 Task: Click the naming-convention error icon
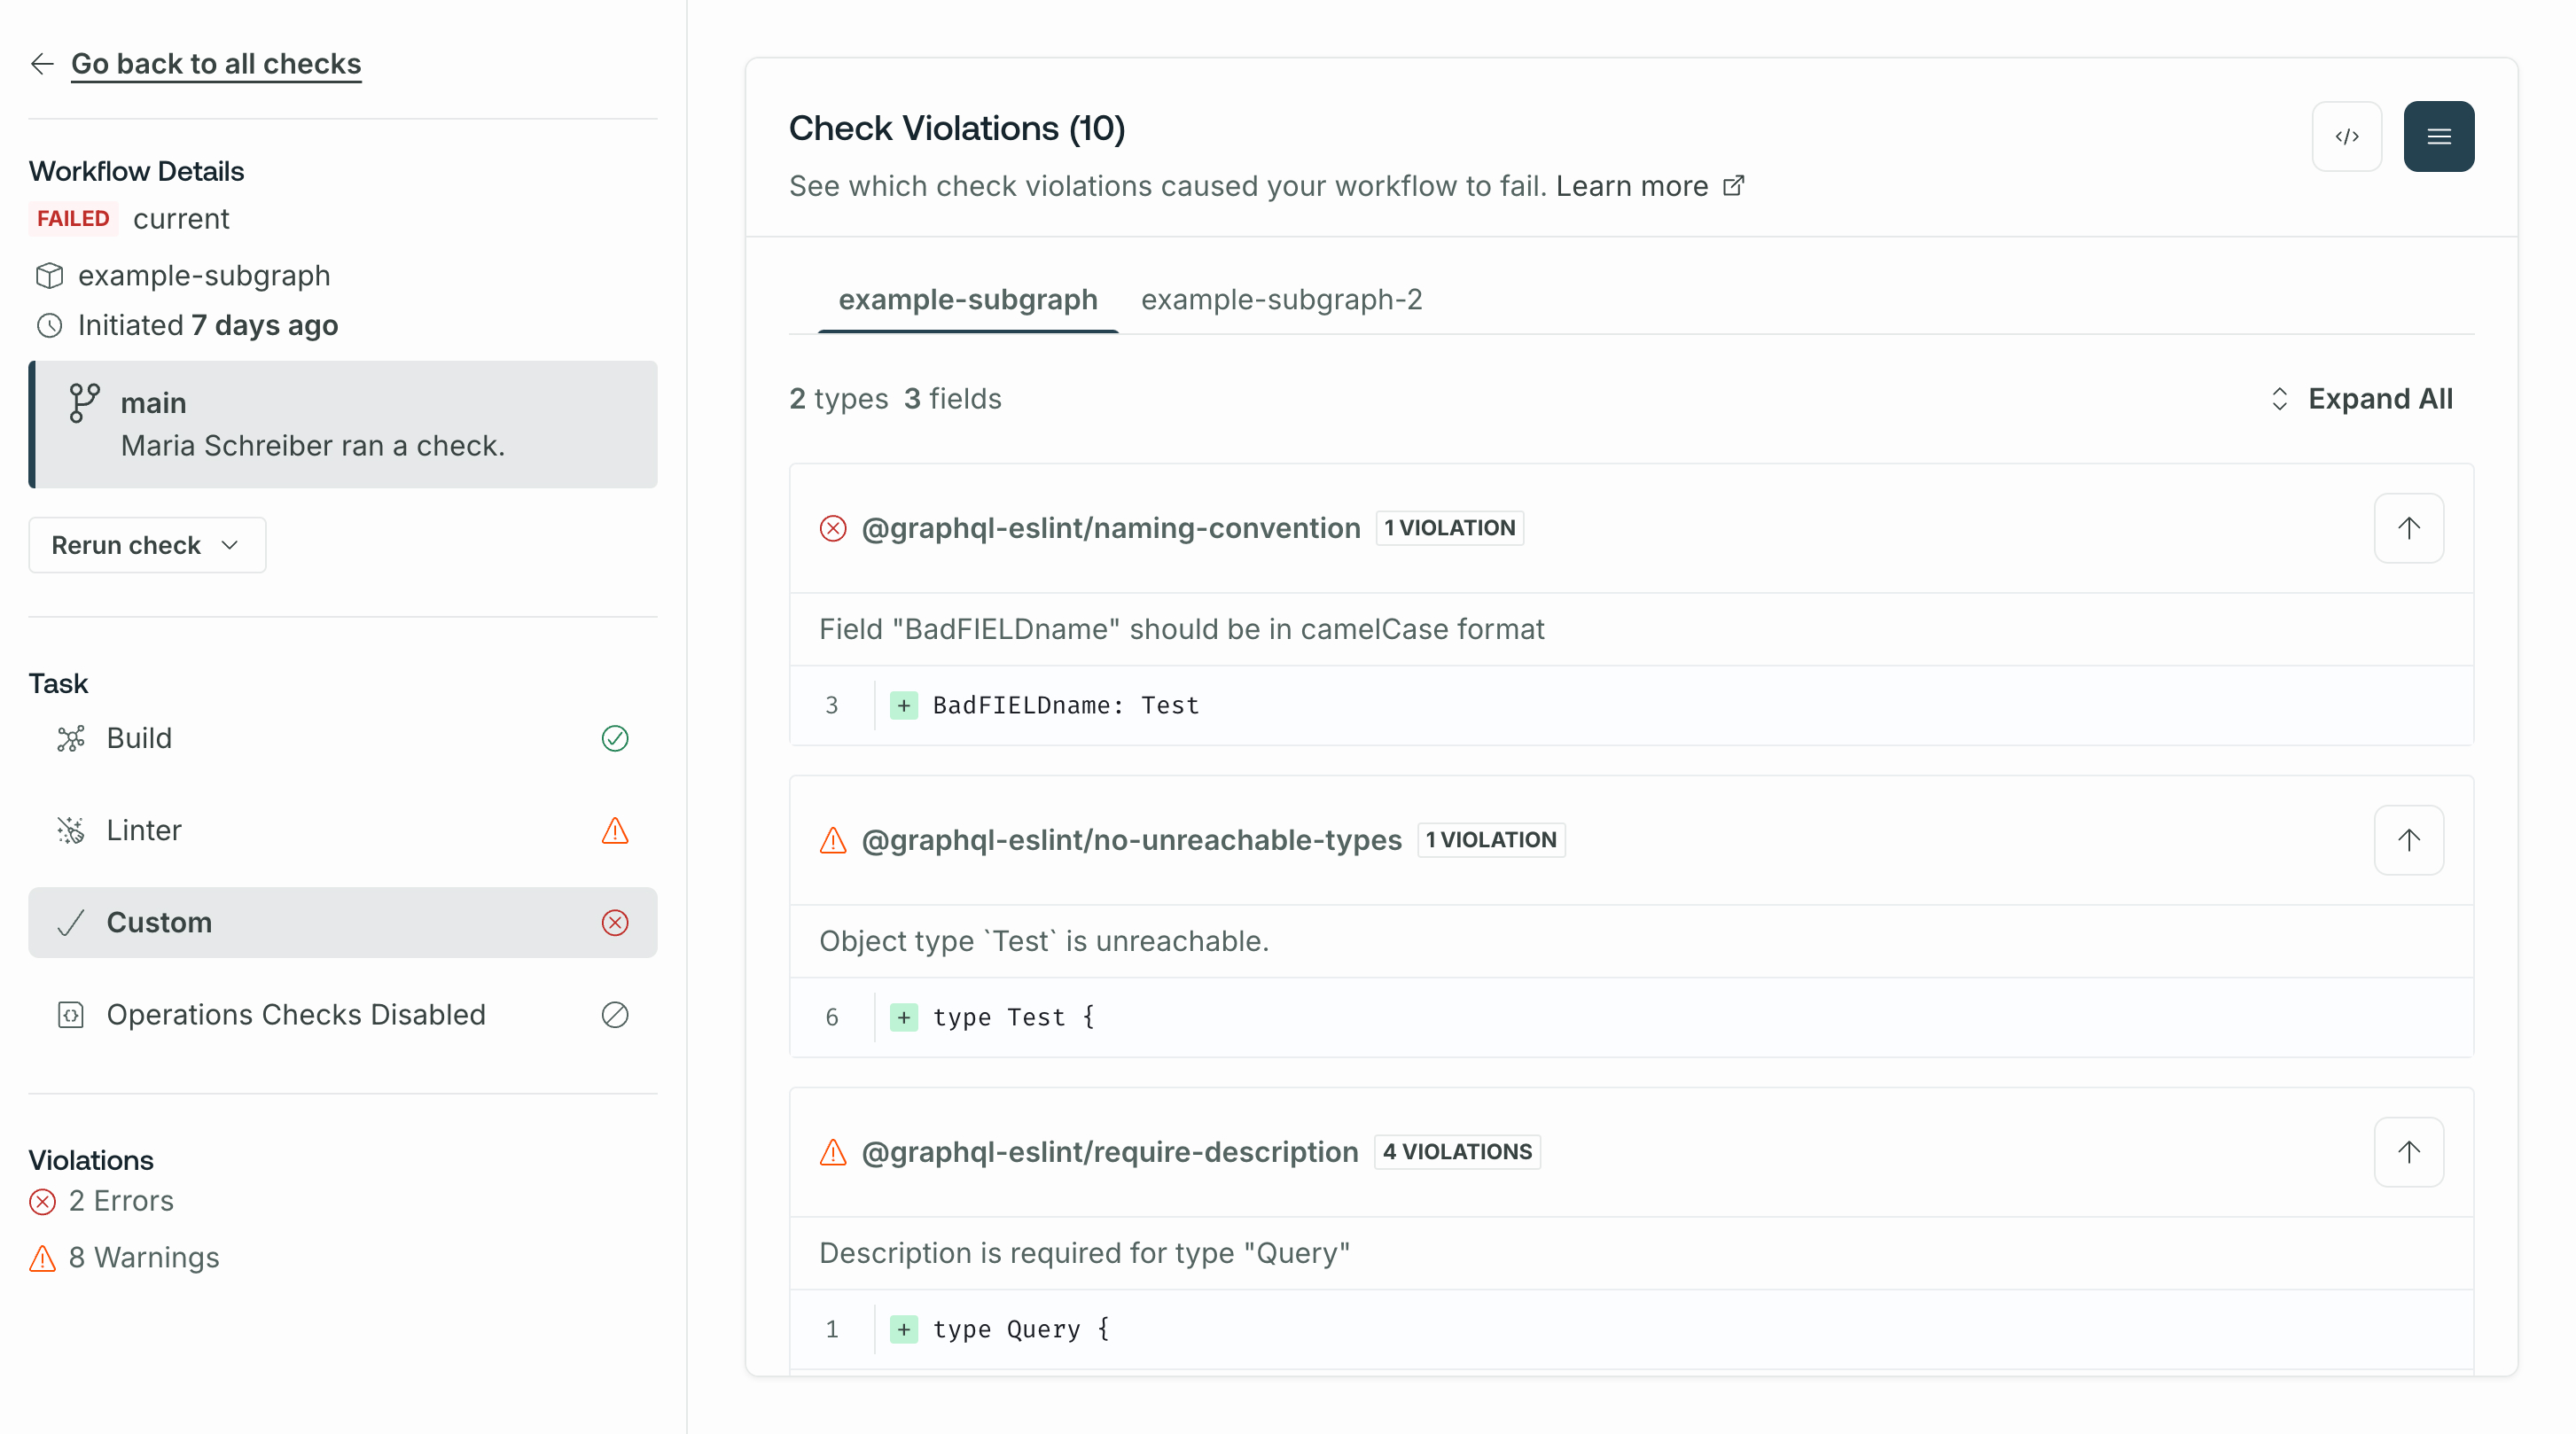[830, 526]
